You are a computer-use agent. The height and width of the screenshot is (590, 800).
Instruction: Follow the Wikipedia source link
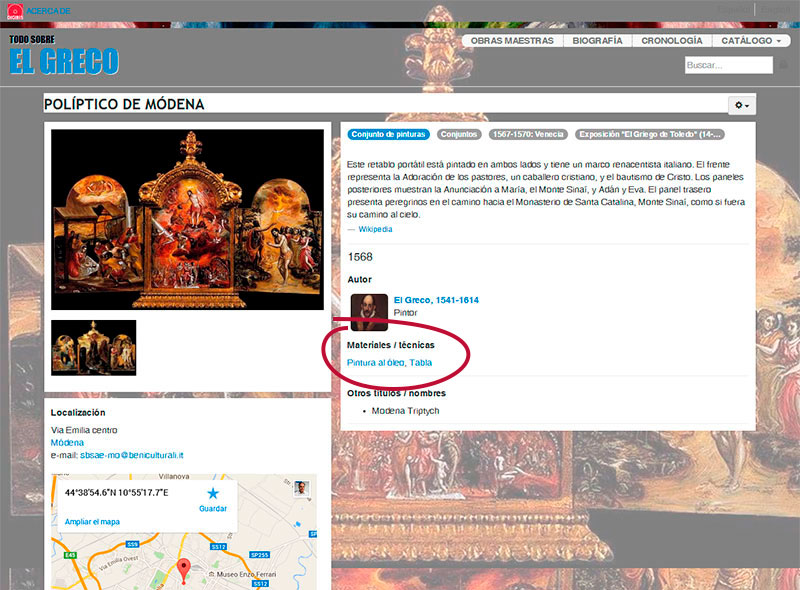point(375,229)
